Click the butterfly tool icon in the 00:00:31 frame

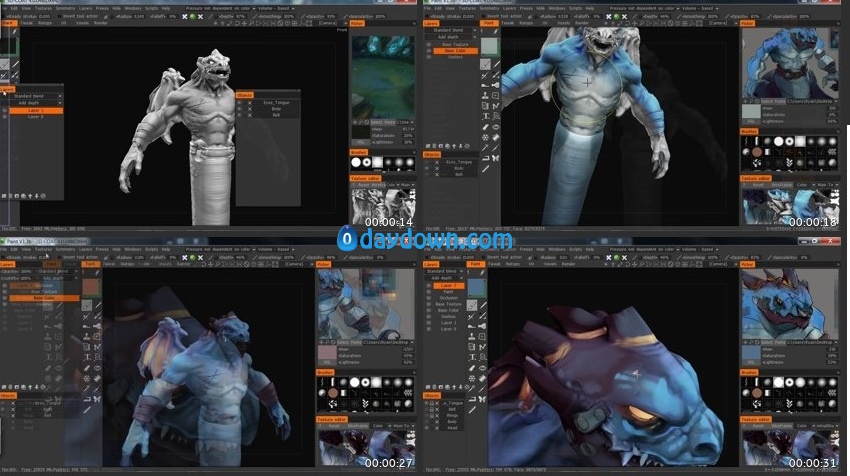click(x=482, y=399)
